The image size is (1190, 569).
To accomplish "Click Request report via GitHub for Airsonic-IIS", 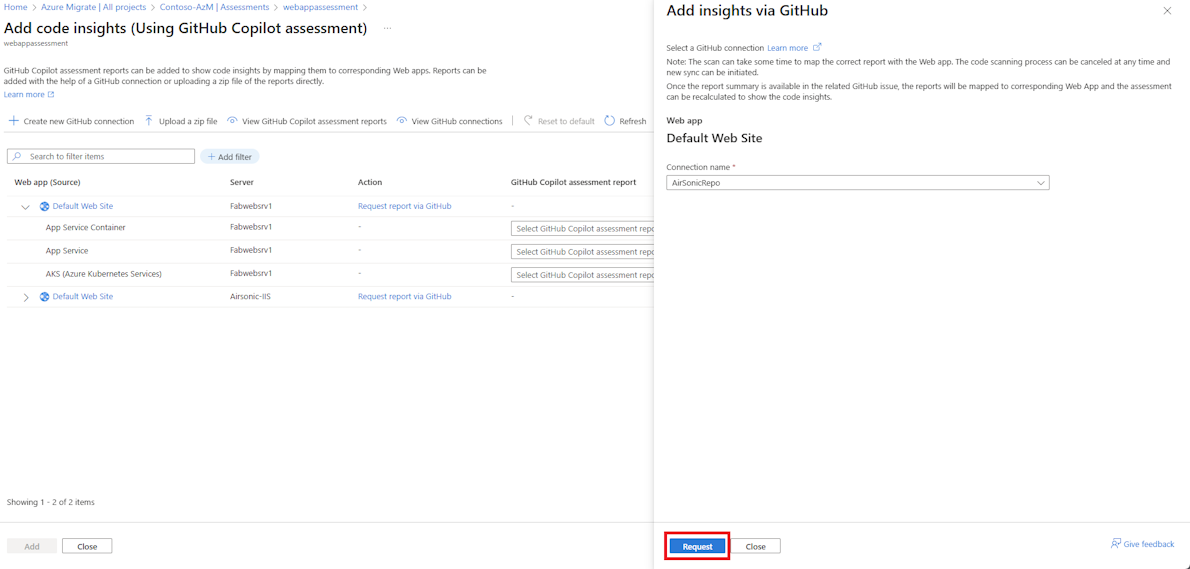I will click(x=404, y=296).
